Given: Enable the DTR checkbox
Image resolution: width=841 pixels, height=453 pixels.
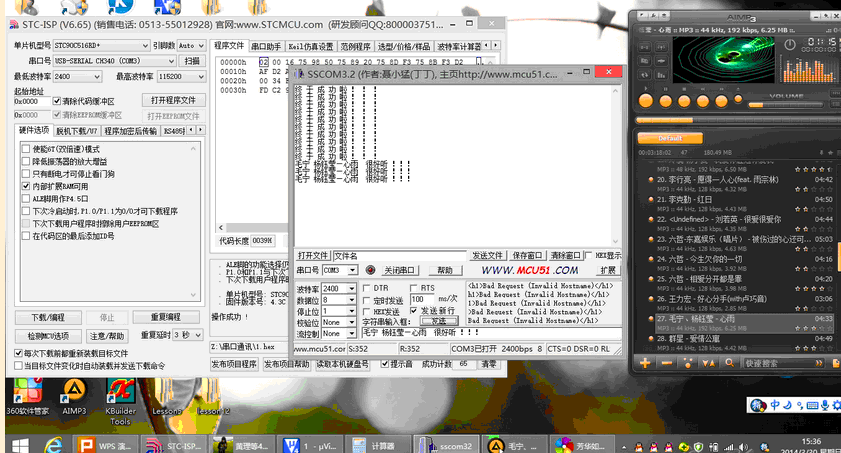Looking at the screenshot, I should [367, 288].
